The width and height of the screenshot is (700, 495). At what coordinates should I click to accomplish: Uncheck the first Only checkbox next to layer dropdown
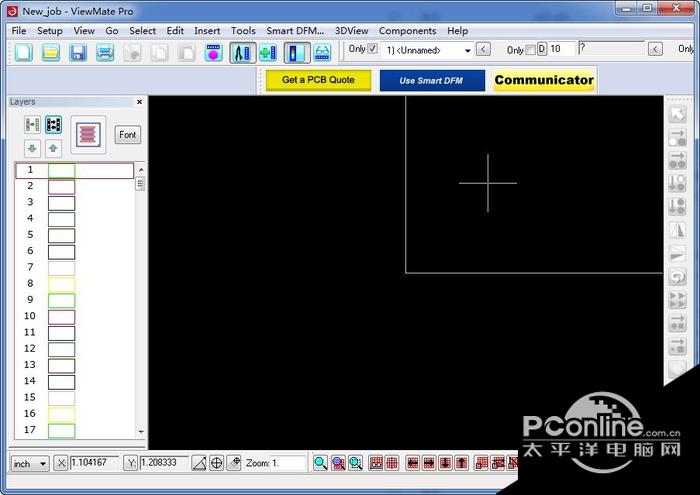pyautogui.click(x=372, y=49)
